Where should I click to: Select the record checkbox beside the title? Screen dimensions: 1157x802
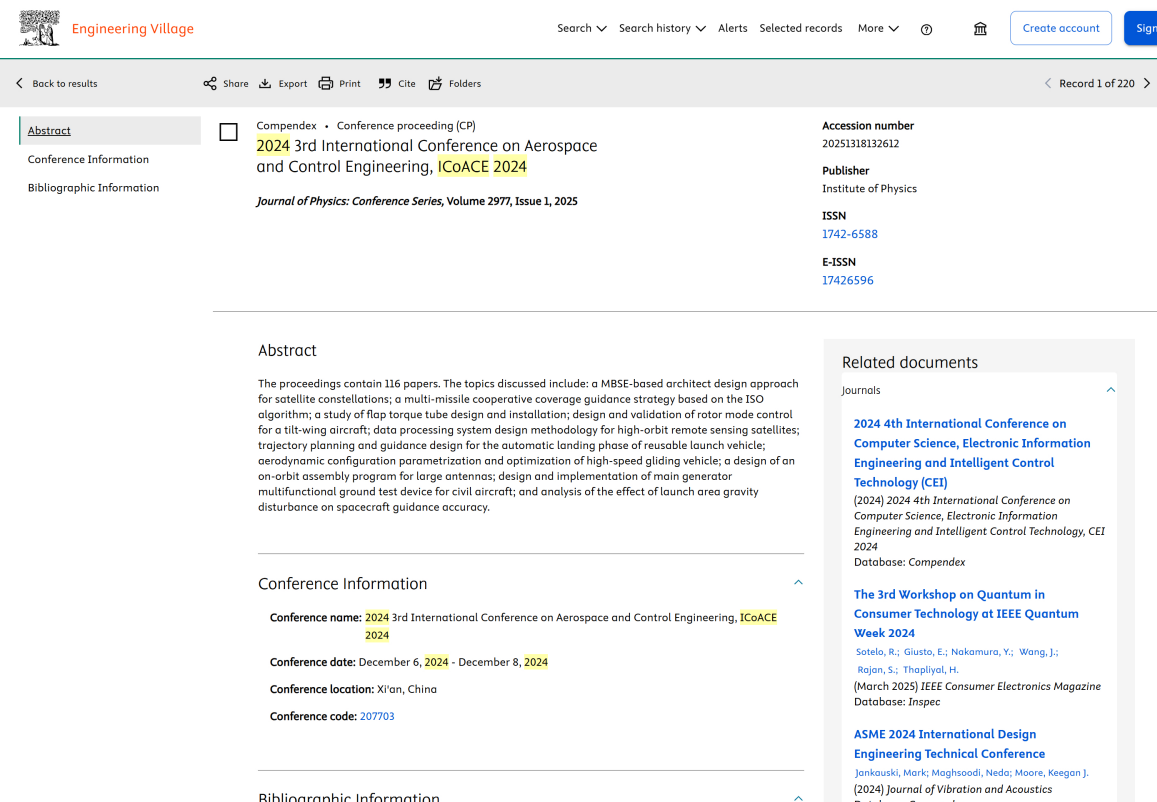click(x=229, y=132)
